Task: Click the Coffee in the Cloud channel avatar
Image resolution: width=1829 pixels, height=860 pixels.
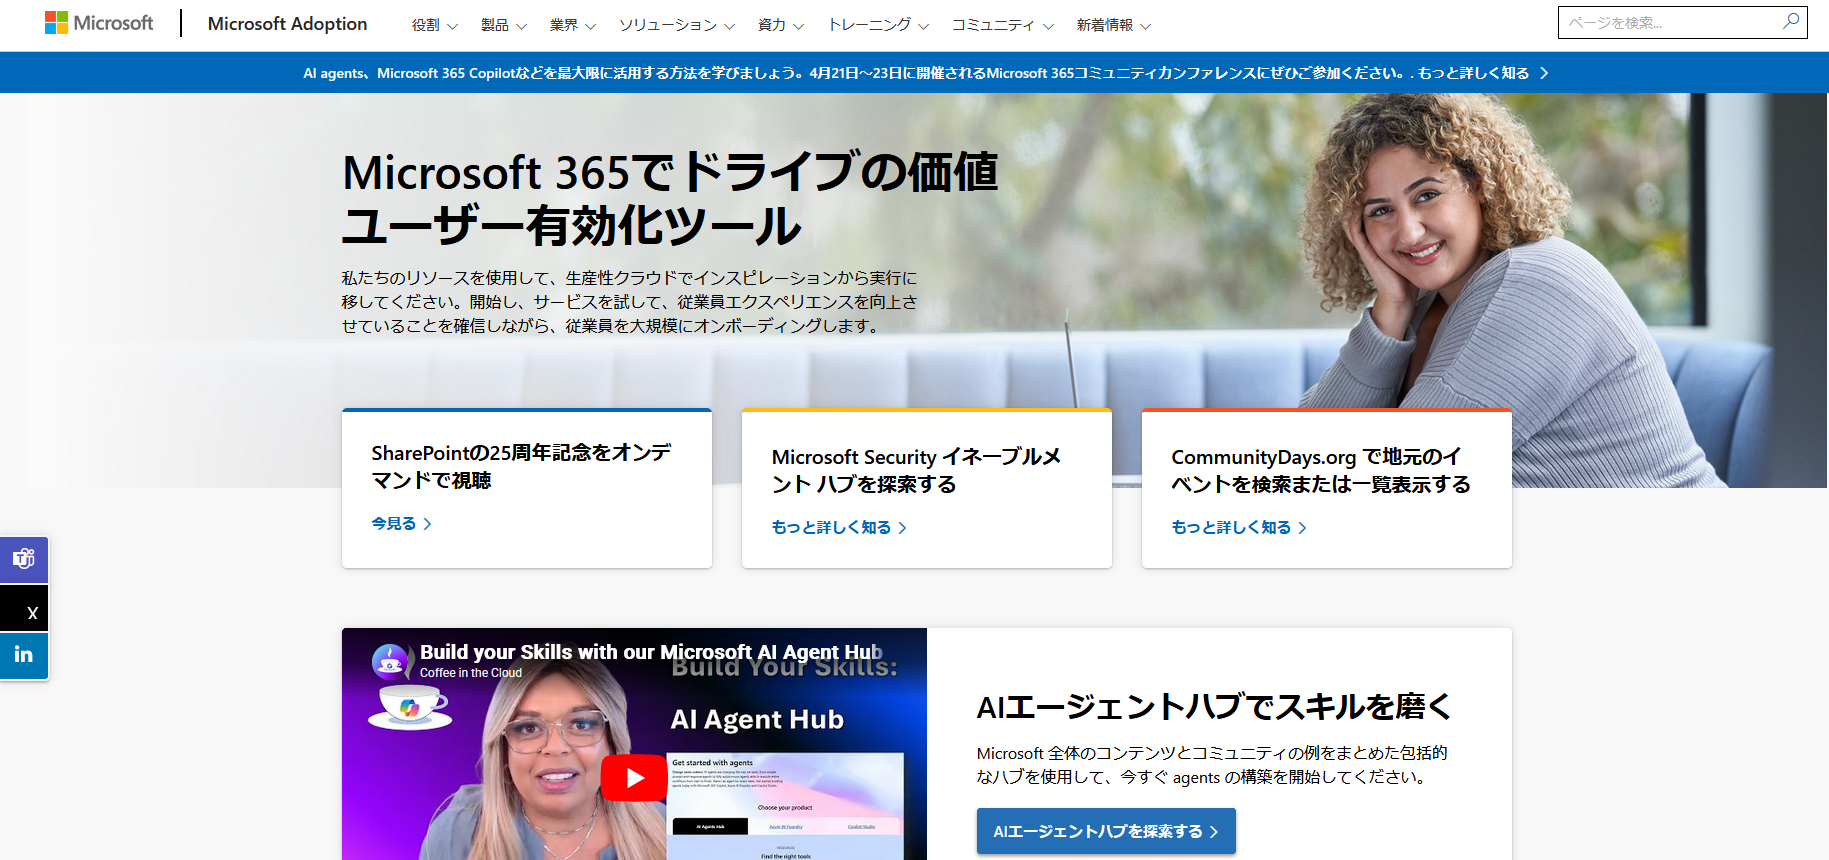Action: coord(389,661)
